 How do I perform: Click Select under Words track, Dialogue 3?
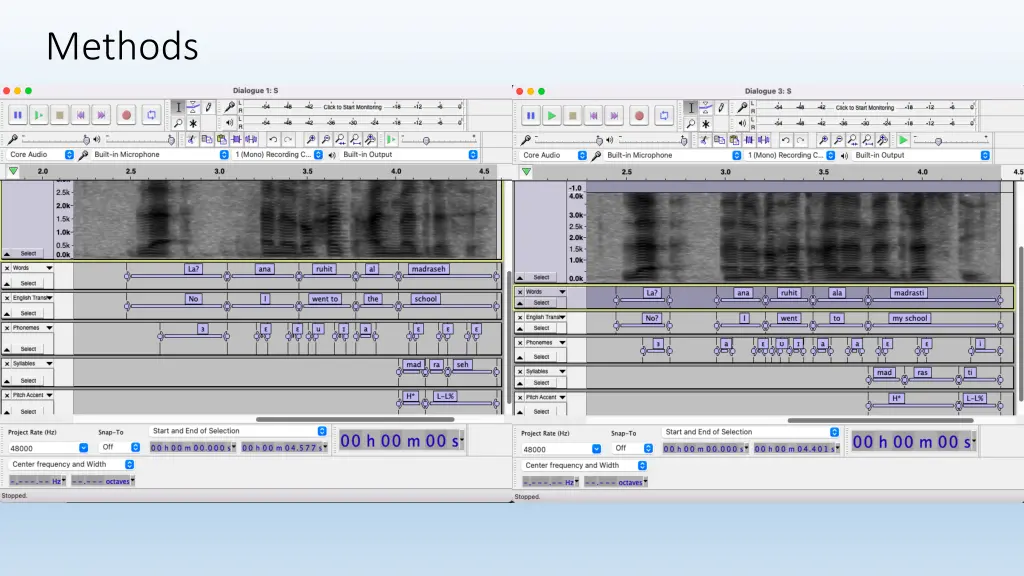click(541, 302)
